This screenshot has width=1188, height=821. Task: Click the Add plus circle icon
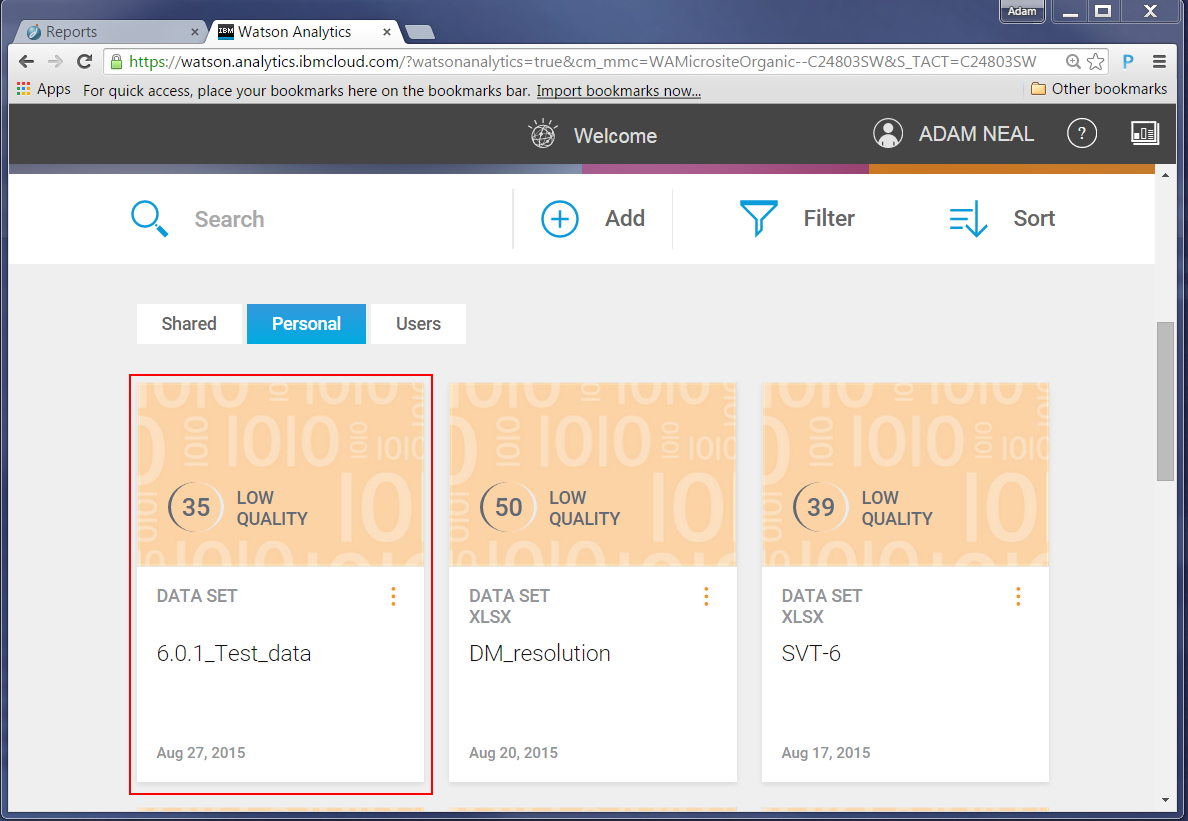pos(560,219)
